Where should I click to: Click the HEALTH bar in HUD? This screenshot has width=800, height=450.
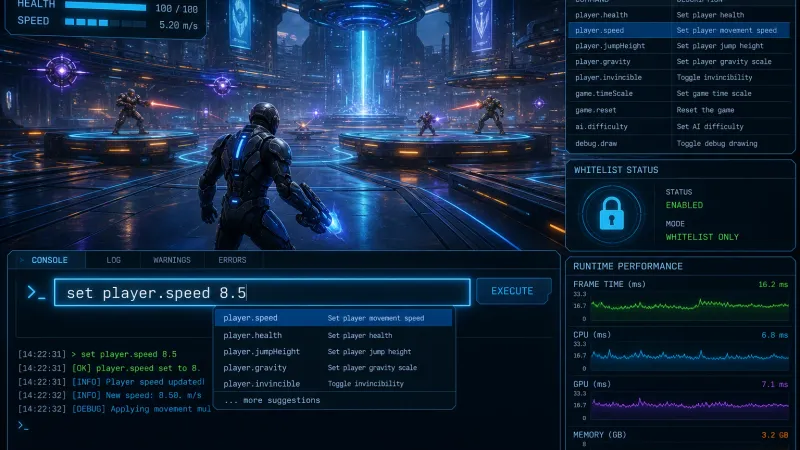click(105, 7)
